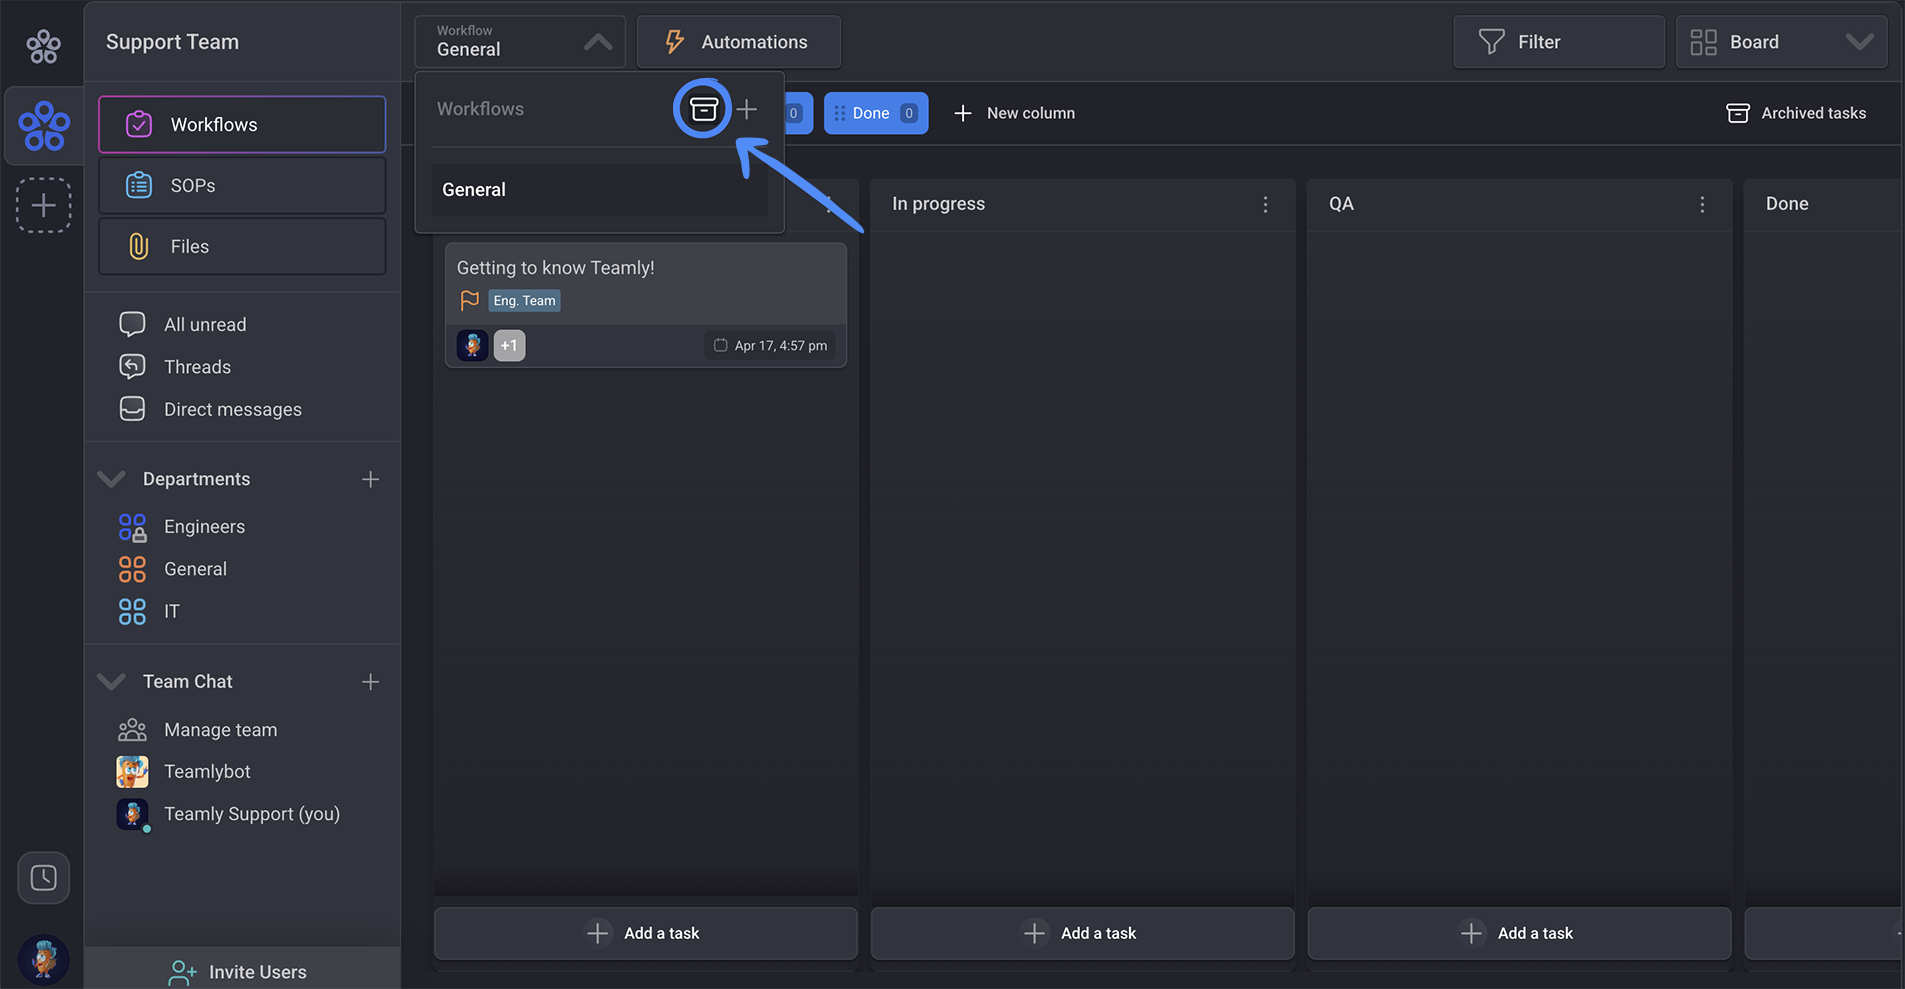
Task: Collapse the Departments section
Action: (x=111, y=479)
